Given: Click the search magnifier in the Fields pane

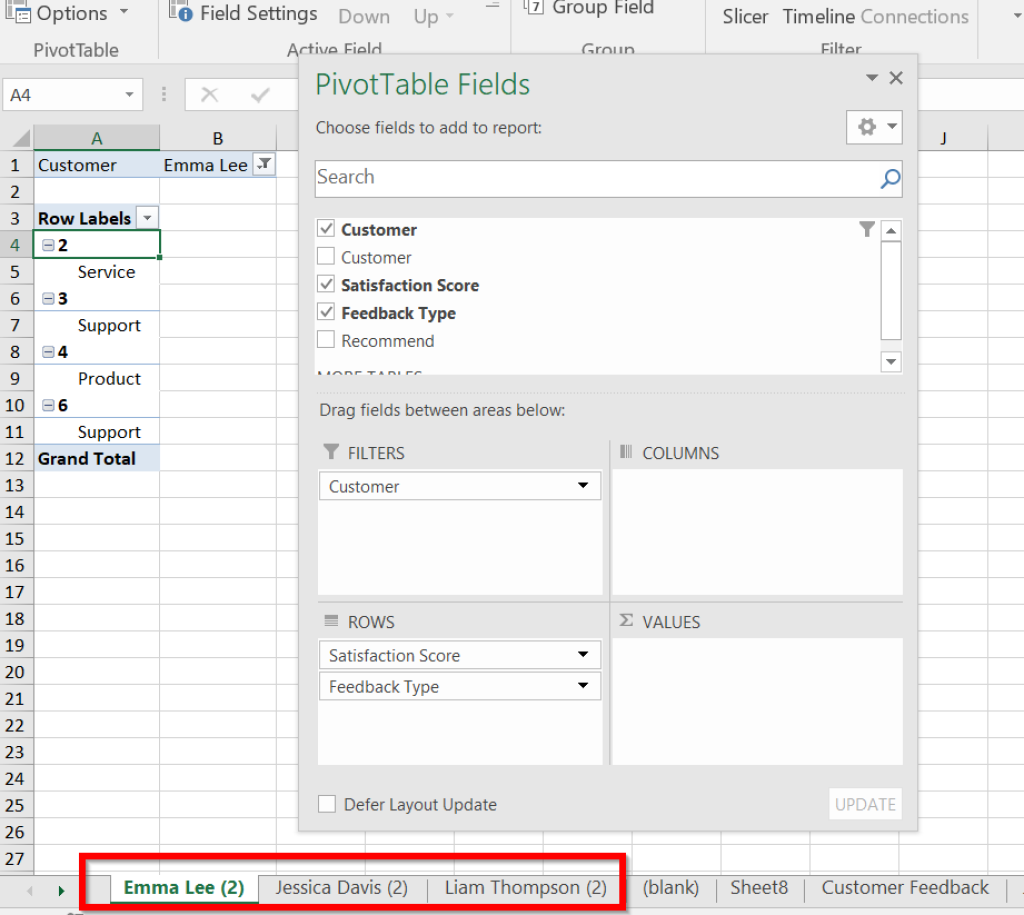Looking at the screenshot, I should (889, 177).
